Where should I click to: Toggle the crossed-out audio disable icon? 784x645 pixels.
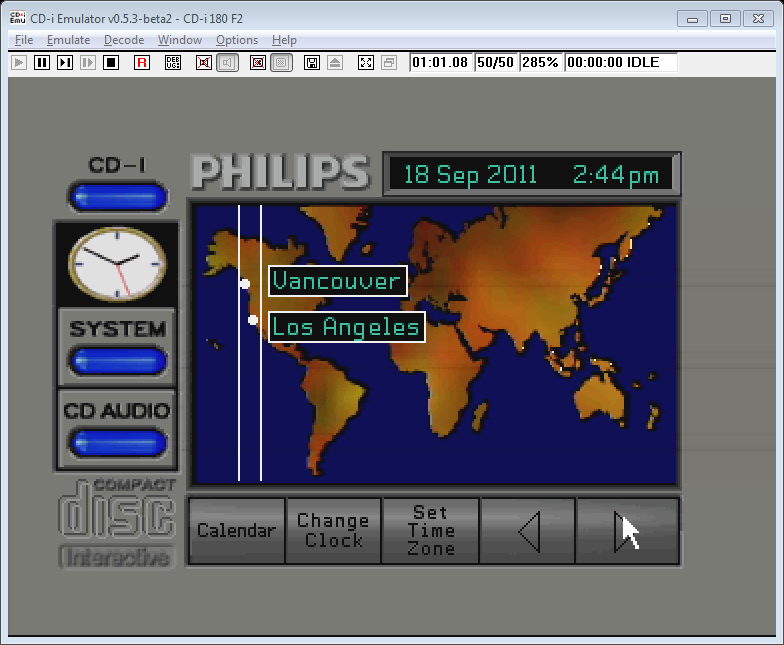pos(204,62)
